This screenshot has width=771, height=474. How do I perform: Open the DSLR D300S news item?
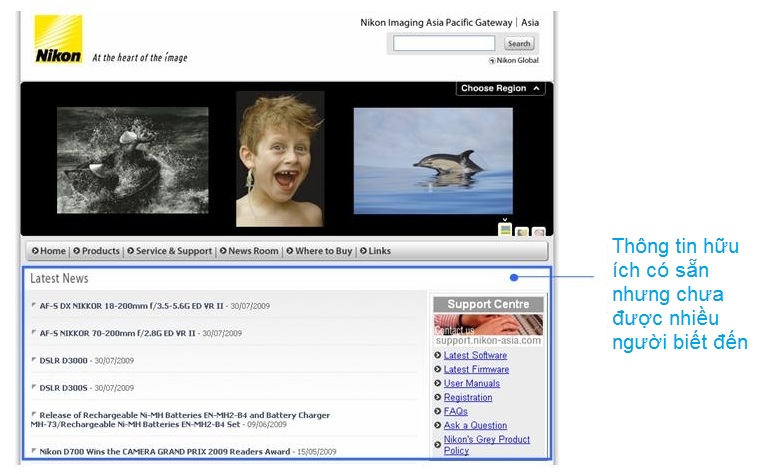[63, 388]
